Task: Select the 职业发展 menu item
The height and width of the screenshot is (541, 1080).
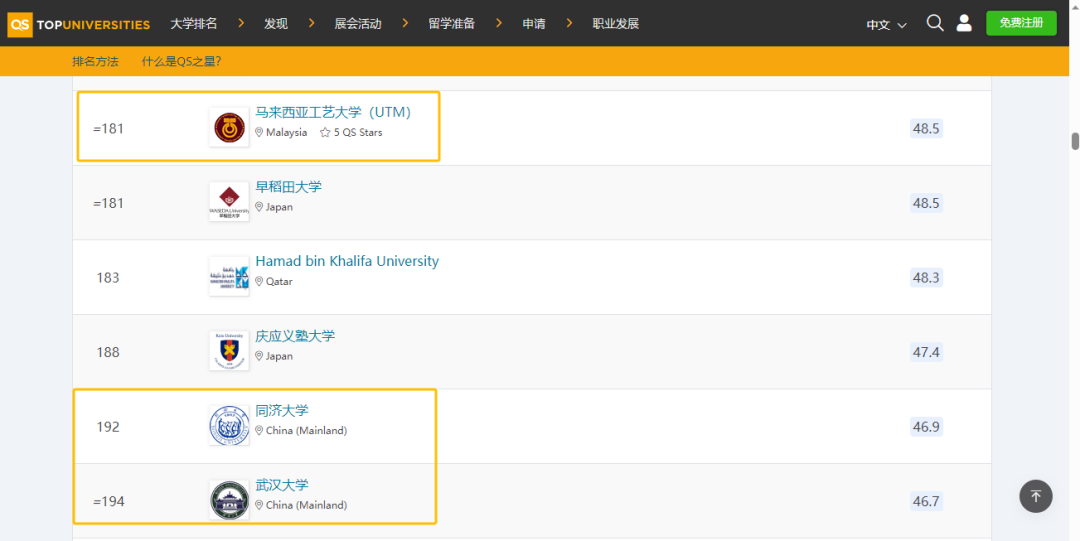Action: point(615,24)
